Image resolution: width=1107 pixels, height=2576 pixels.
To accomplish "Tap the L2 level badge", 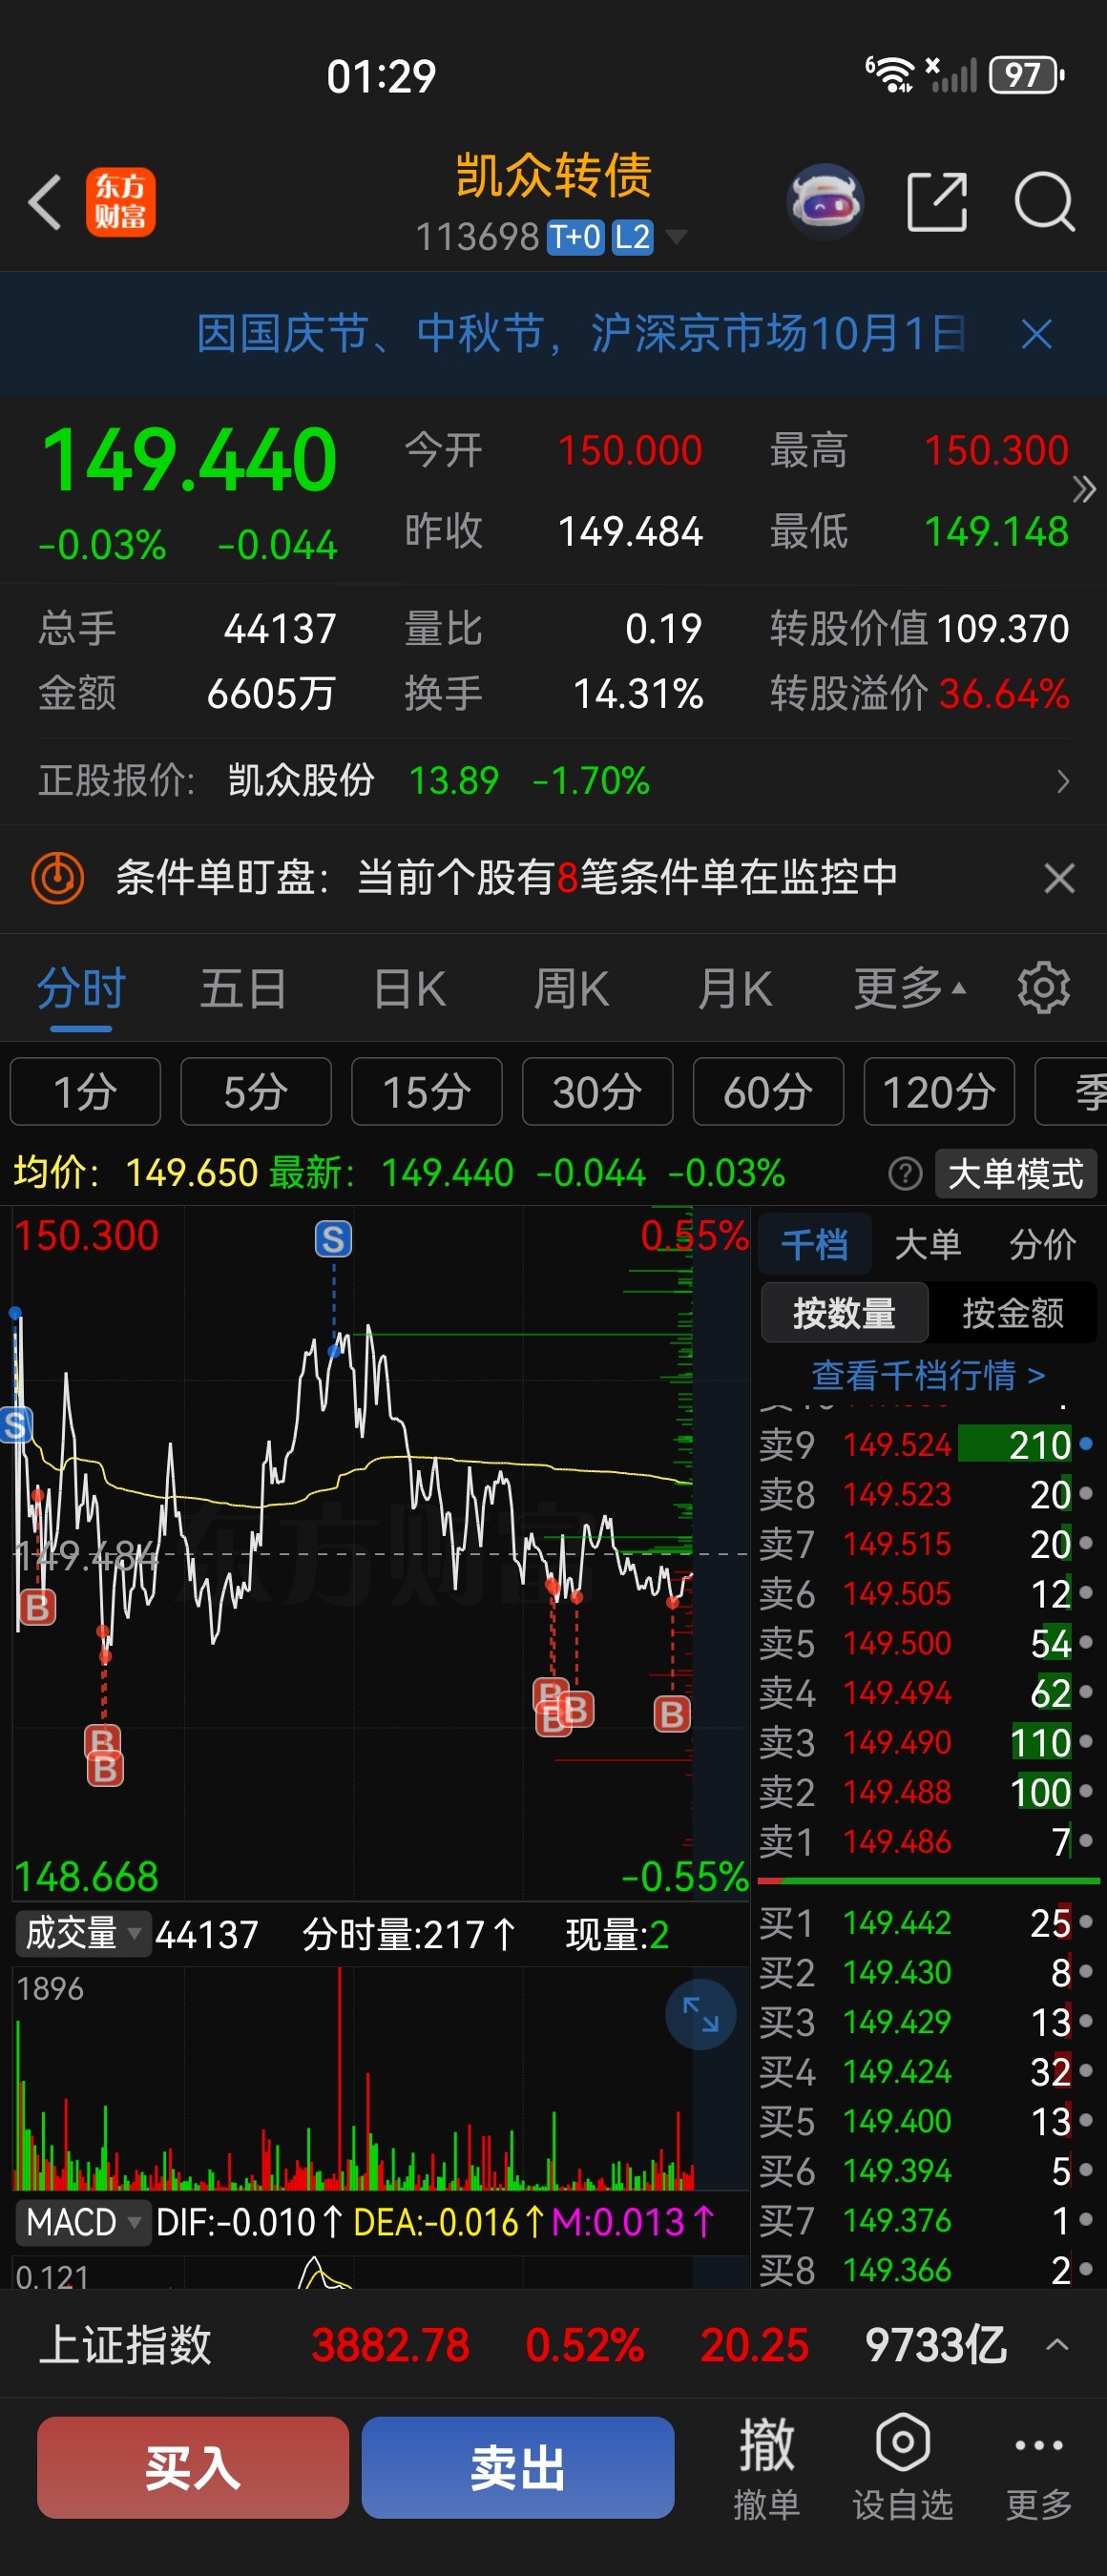I will point(632,237).
